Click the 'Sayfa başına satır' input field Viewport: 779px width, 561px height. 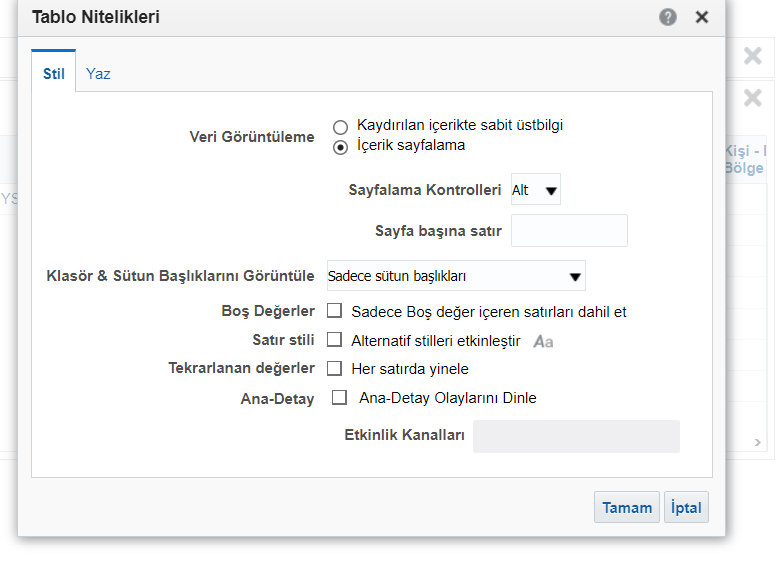tap(569, 231)
